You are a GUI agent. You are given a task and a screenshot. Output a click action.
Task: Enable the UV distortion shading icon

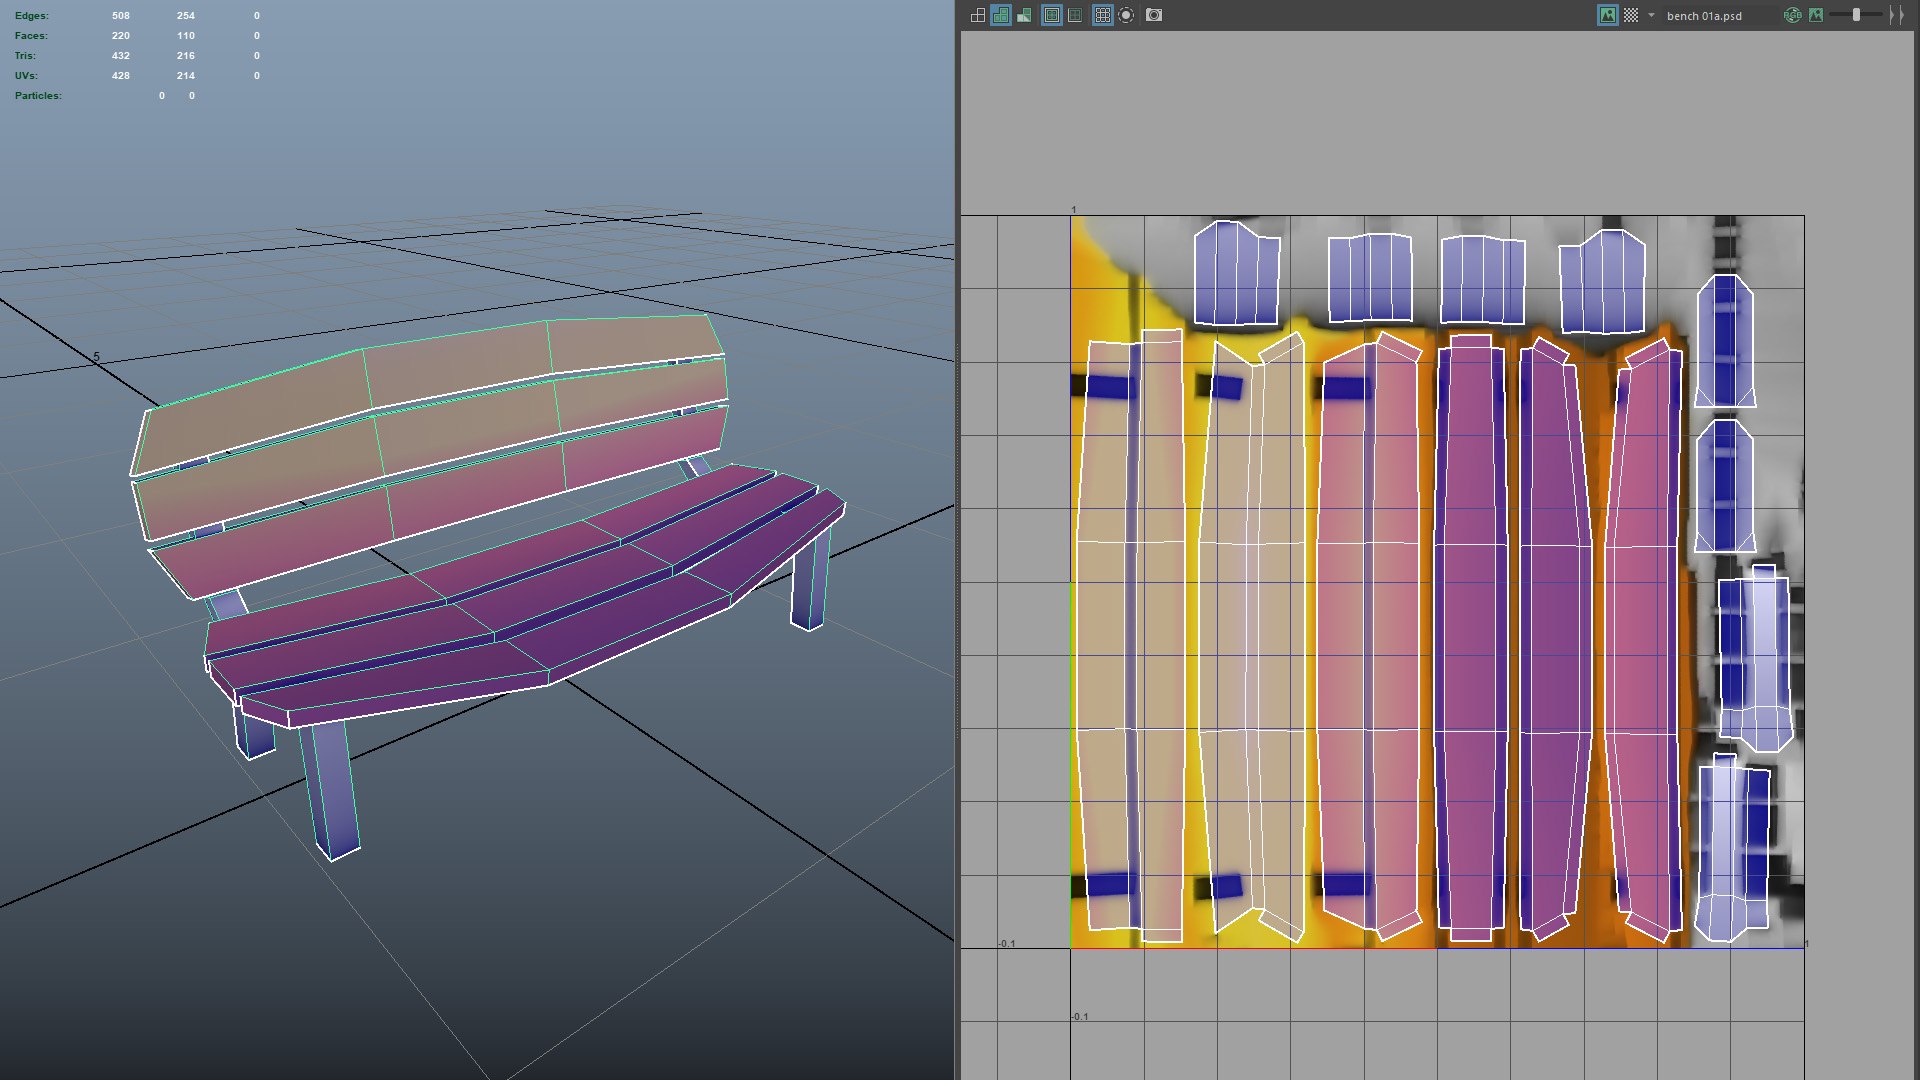coord(1024,15)
